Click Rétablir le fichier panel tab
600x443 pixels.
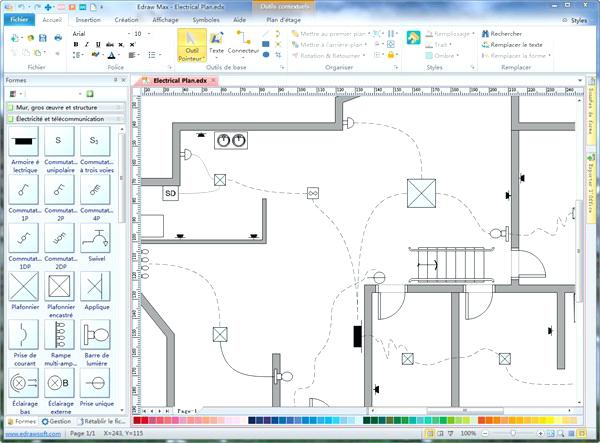(102, 421)
